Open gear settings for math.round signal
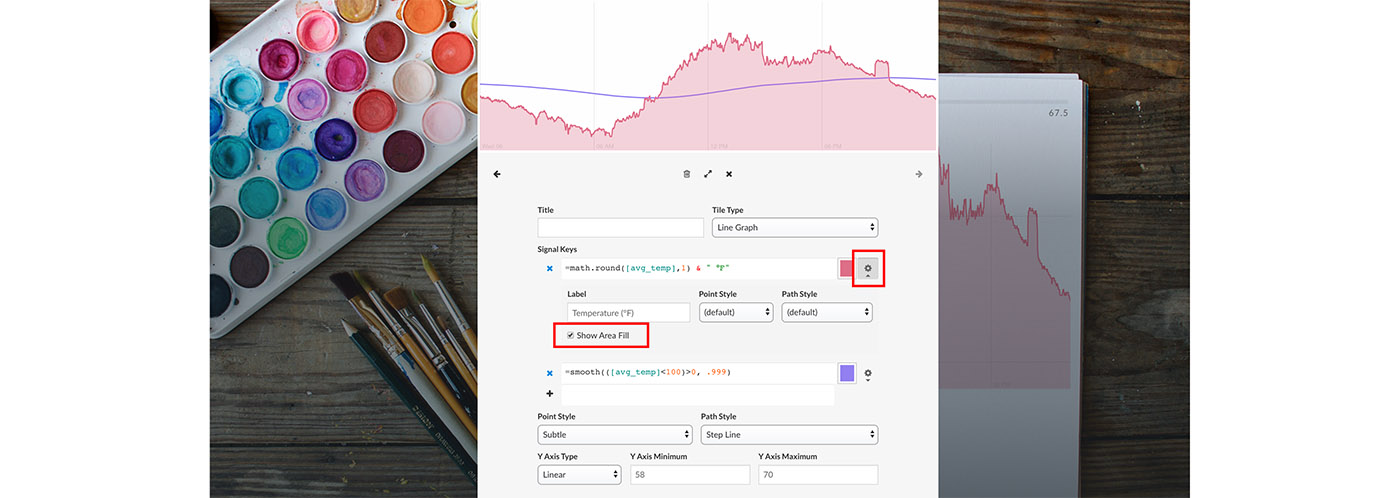The image size is (1400, 498). 868,269
